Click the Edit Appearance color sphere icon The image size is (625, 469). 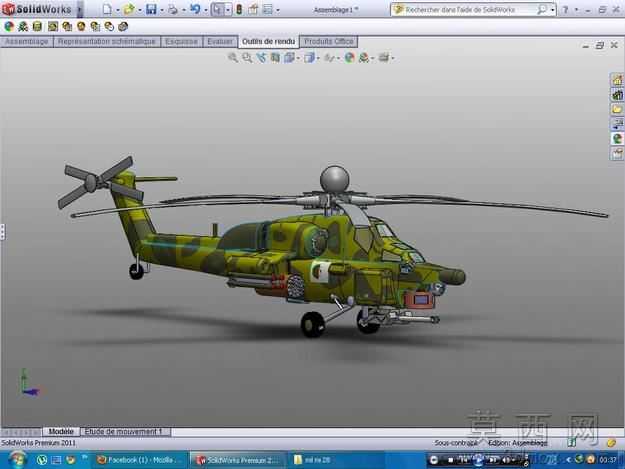tap(9, 27)
